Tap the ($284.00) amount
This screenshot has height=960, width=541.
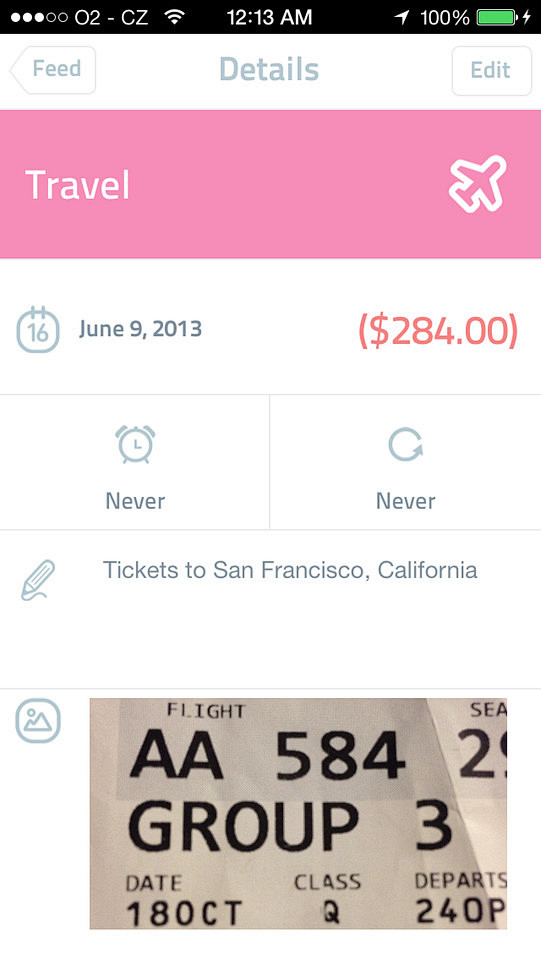(438, 331)
